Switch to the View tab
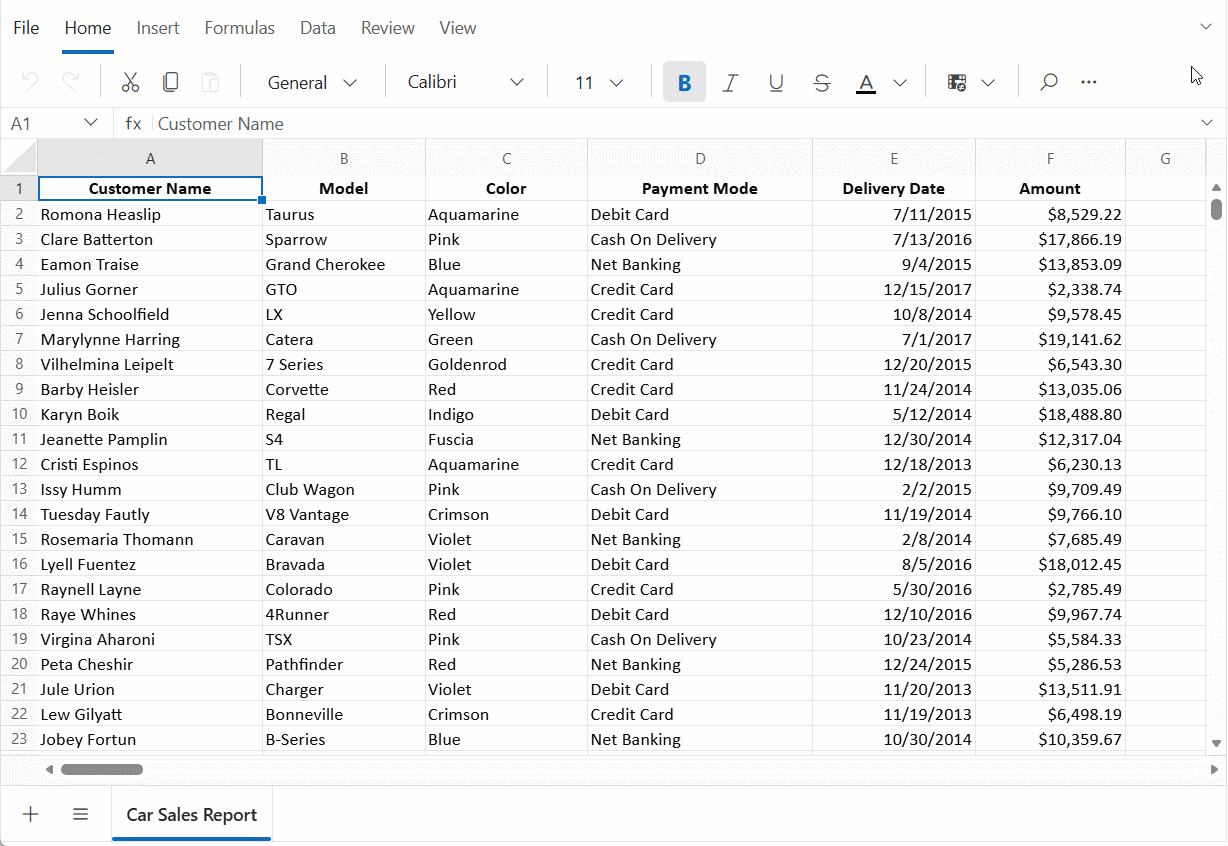Image resolution: width=1228 pixels, height=846 pixels. [x=458, y=28]
